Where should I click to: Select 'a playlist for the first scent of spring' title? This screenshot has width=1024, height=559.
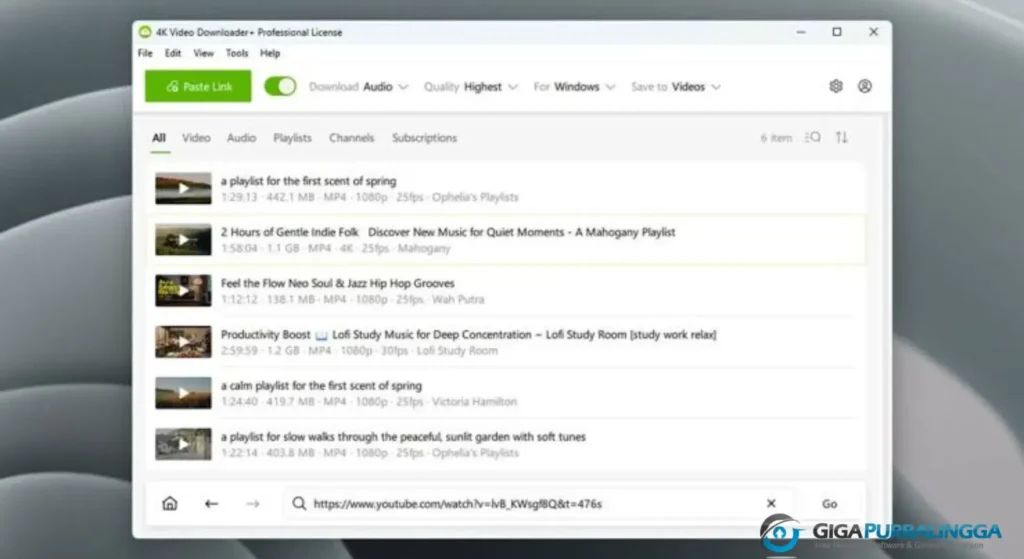click(x=308, y=181)
